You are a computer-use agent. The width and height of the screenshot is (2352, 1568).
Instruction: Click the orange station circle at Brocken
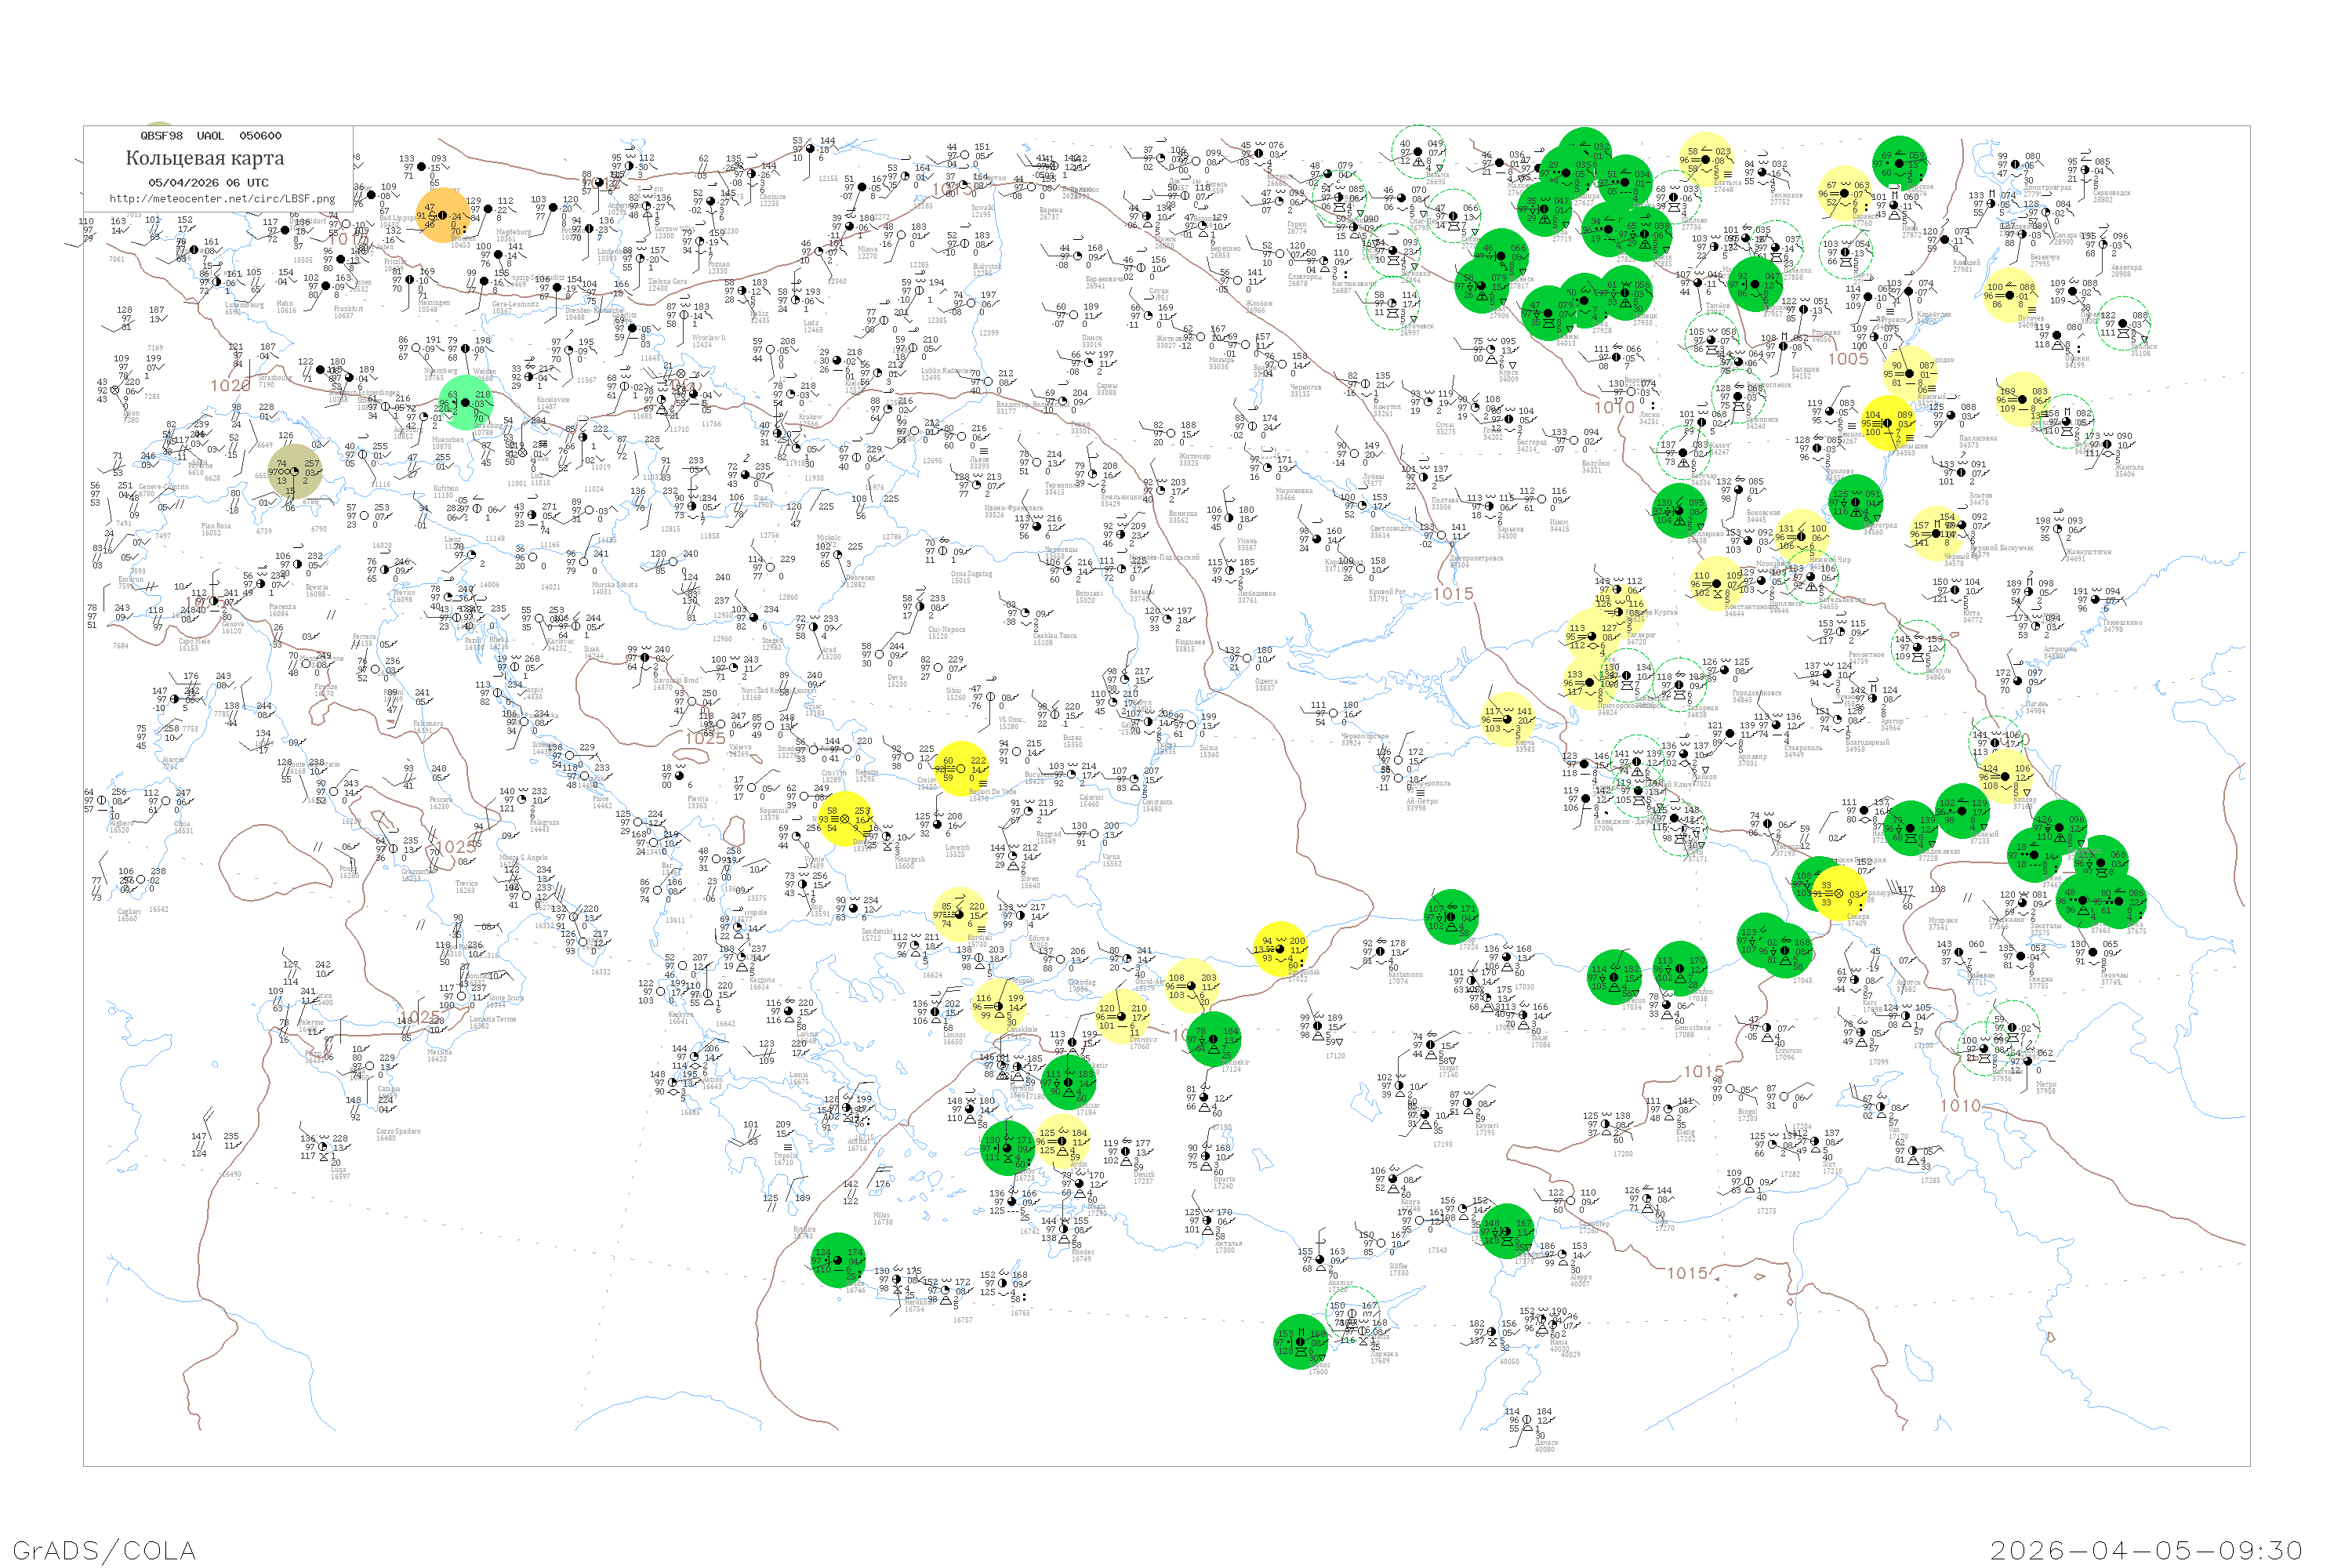coord(443,216)
